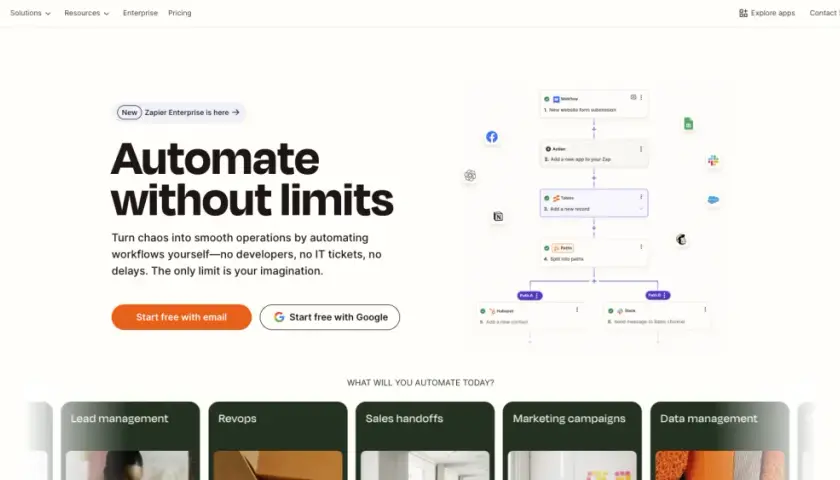840x480 pixels.
Task: Expand the Solutions dropdown menu
Action: coord(31,13)
